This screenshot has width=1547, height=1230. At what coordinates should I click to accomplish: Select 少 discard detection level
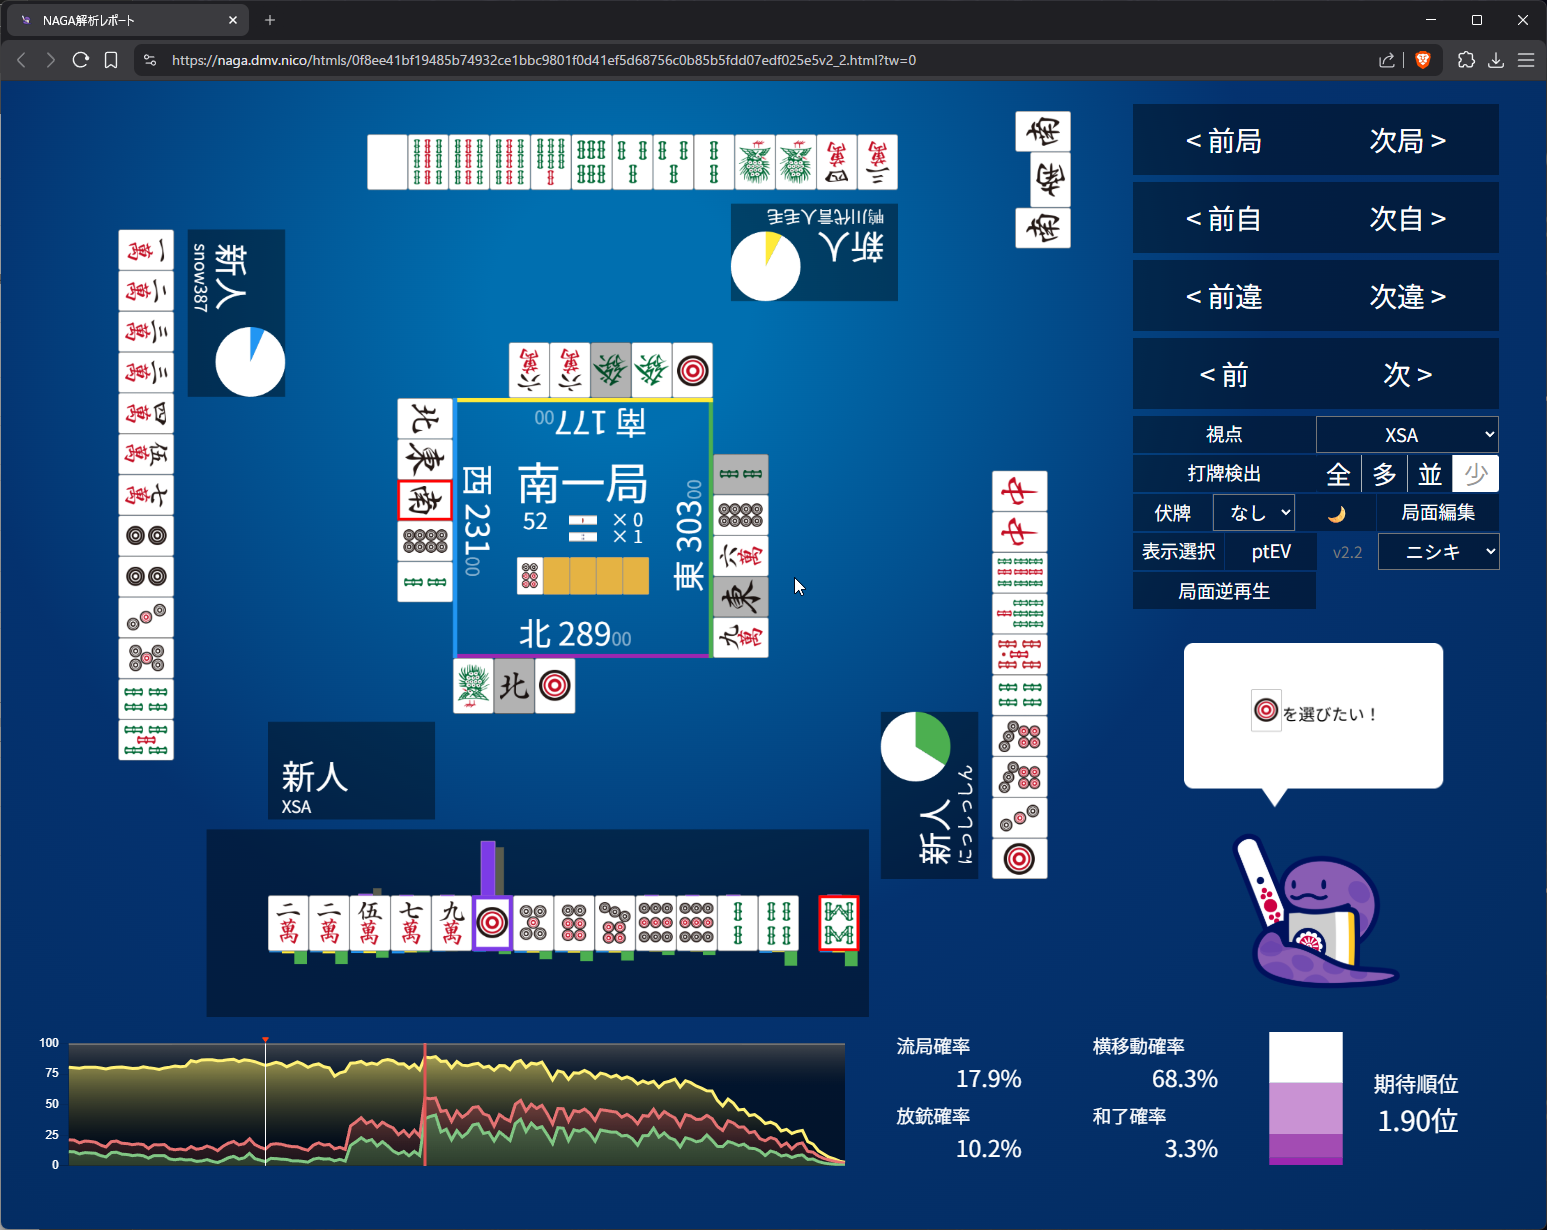[x=1475, y=474]
